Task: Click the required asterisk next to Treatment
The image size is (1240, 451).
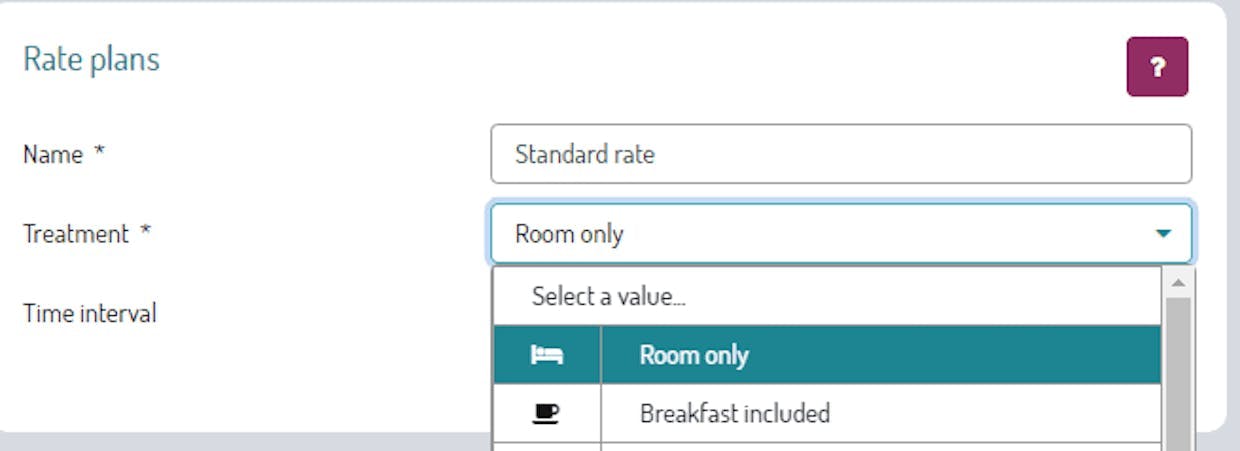Action: click(x=145, y=233)
